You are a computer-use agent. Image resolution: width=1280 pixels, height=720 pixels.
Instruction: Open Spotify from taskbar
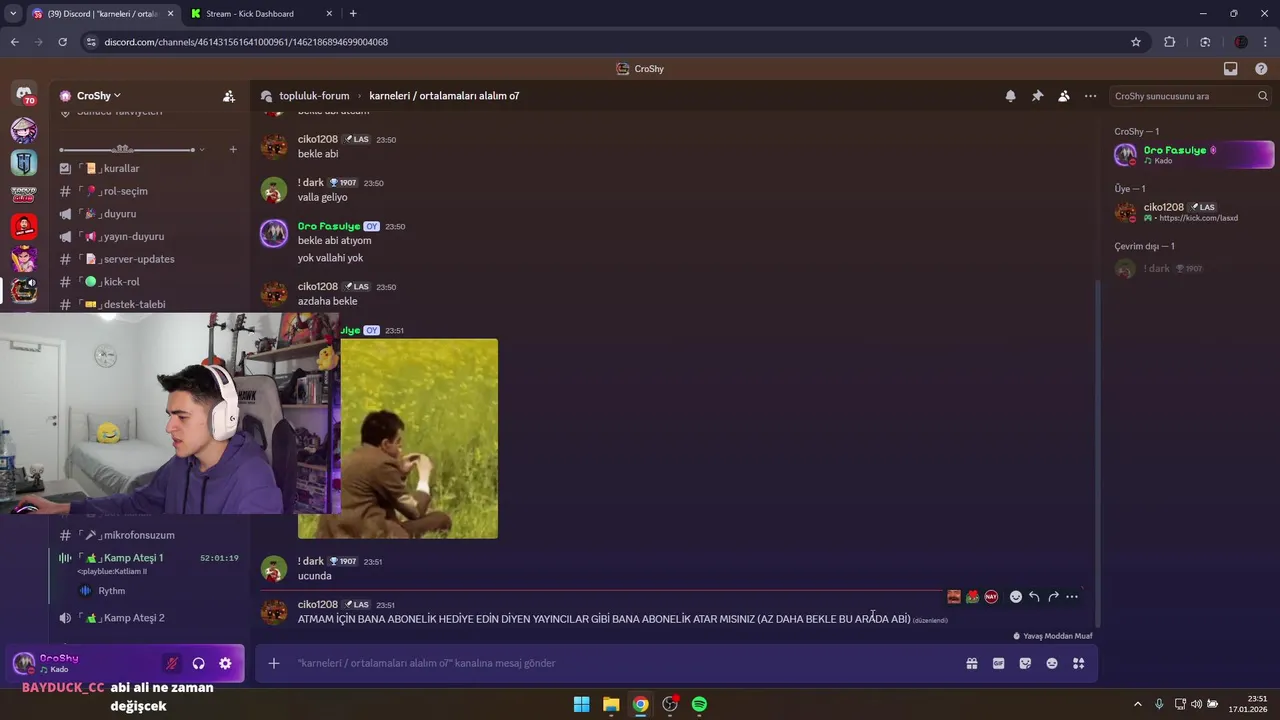click(x=699, y=704)
